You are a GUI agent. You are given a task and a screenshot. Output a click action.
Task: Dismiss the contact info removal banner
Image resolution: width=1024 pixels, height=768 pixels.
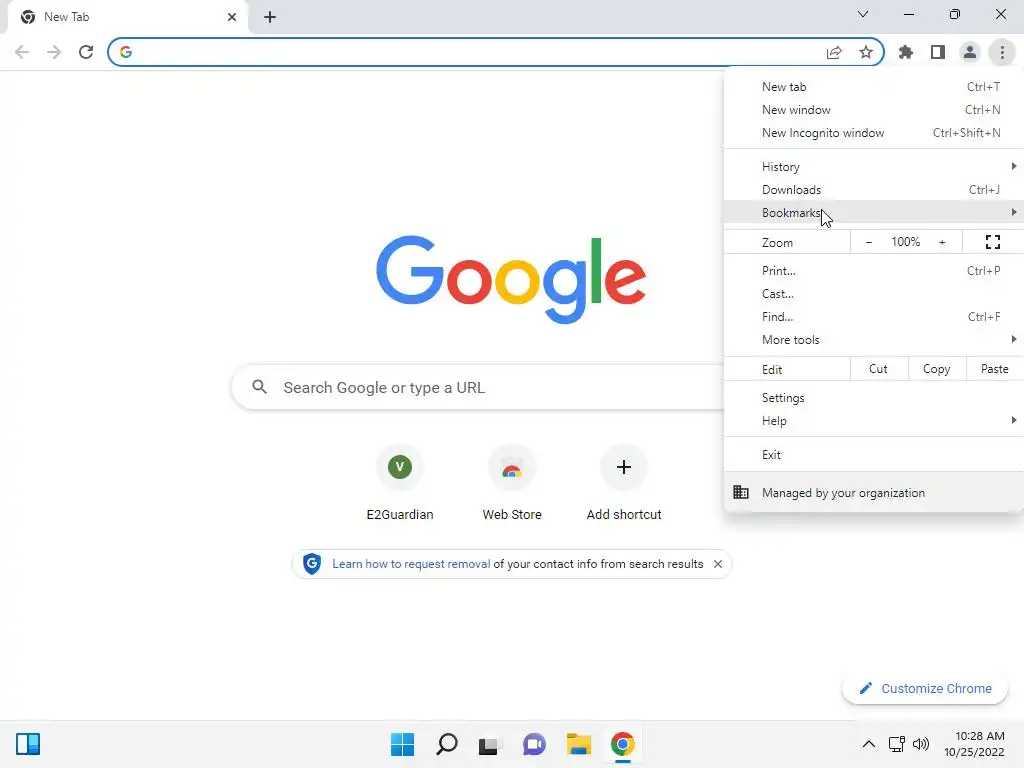coord(718,564)
